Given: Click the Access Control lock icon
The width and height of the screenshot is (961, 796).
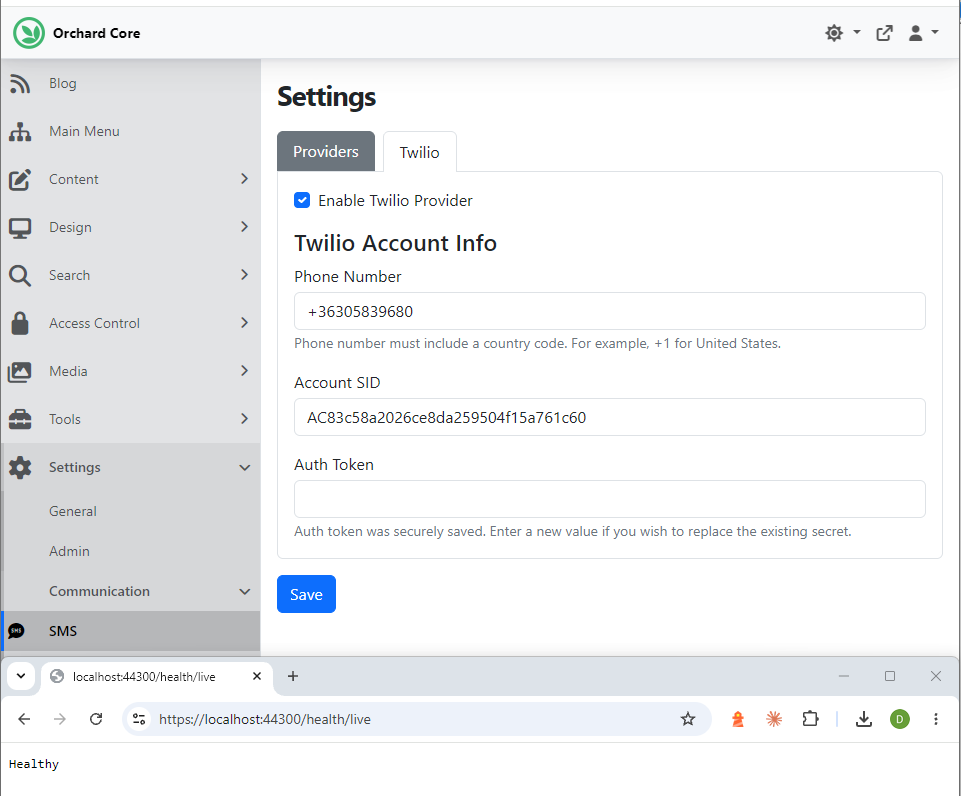Looking at the screenshot, I should coord(20,324).
